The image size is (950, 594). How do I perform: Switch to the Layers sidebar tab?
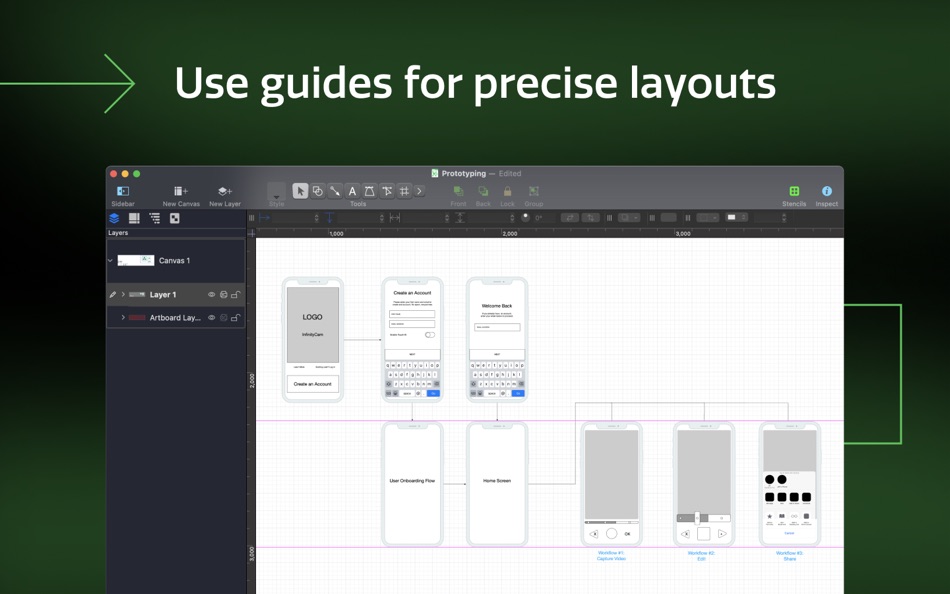pos(114,218)
